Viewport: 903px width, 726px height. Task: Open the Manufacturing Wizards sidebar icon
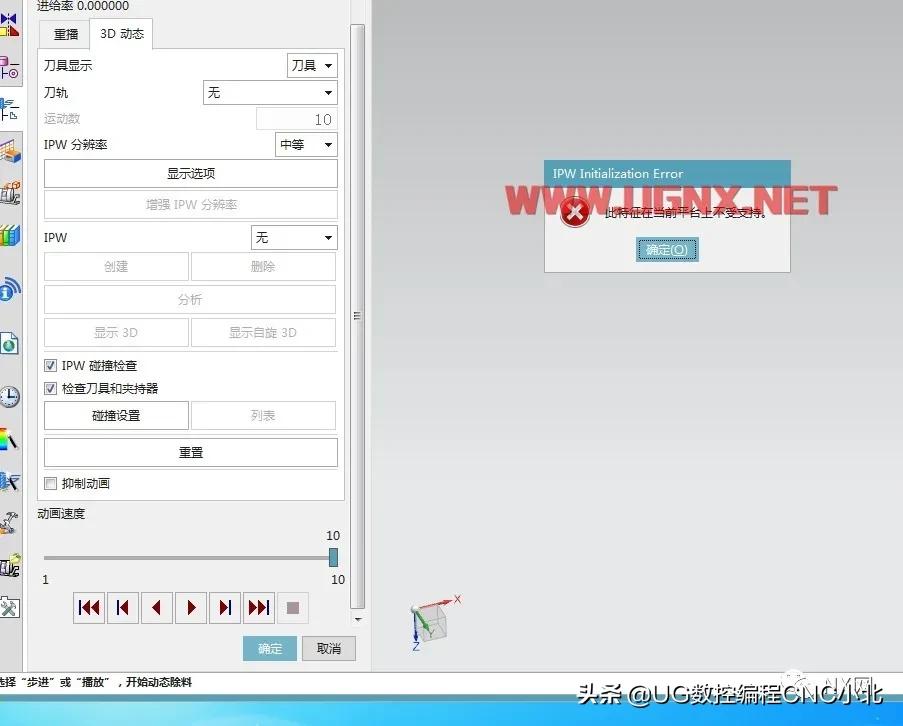pos(9,523)
